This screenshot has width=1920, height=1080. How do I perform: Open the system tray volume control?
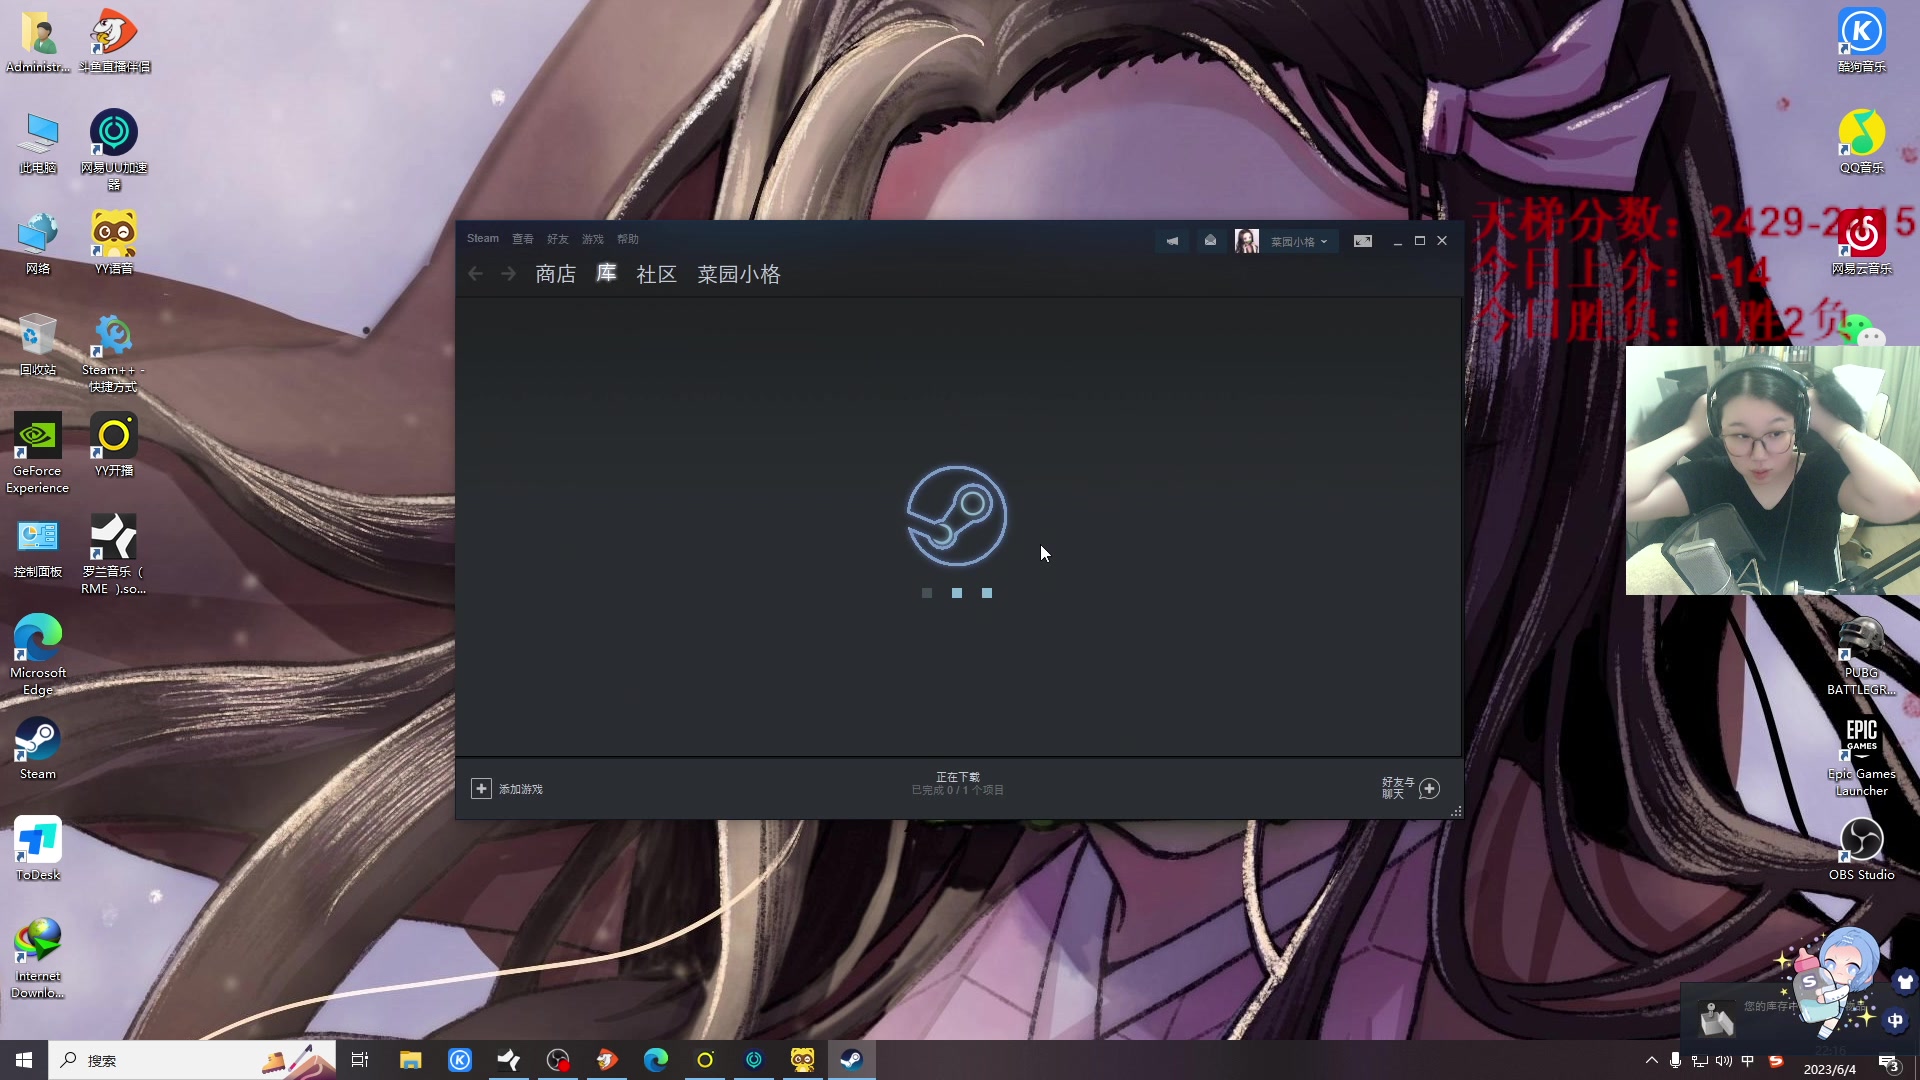coord(1724,1060)
